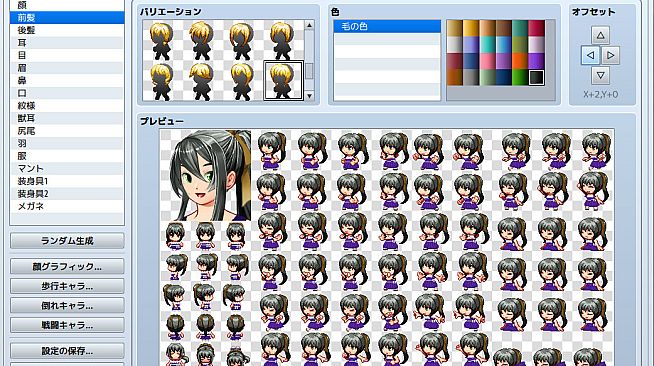Select 服 in the parts list

pos(67,156)
